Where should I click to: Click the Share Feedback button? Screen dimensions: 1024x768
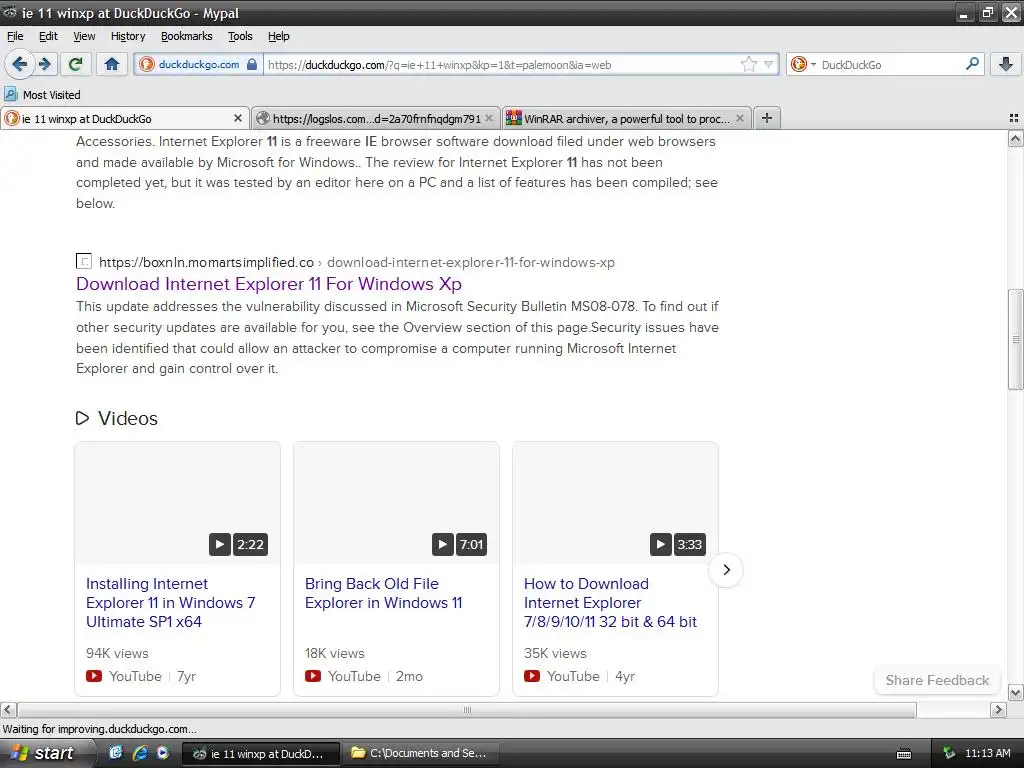click(x=937, y=680)
